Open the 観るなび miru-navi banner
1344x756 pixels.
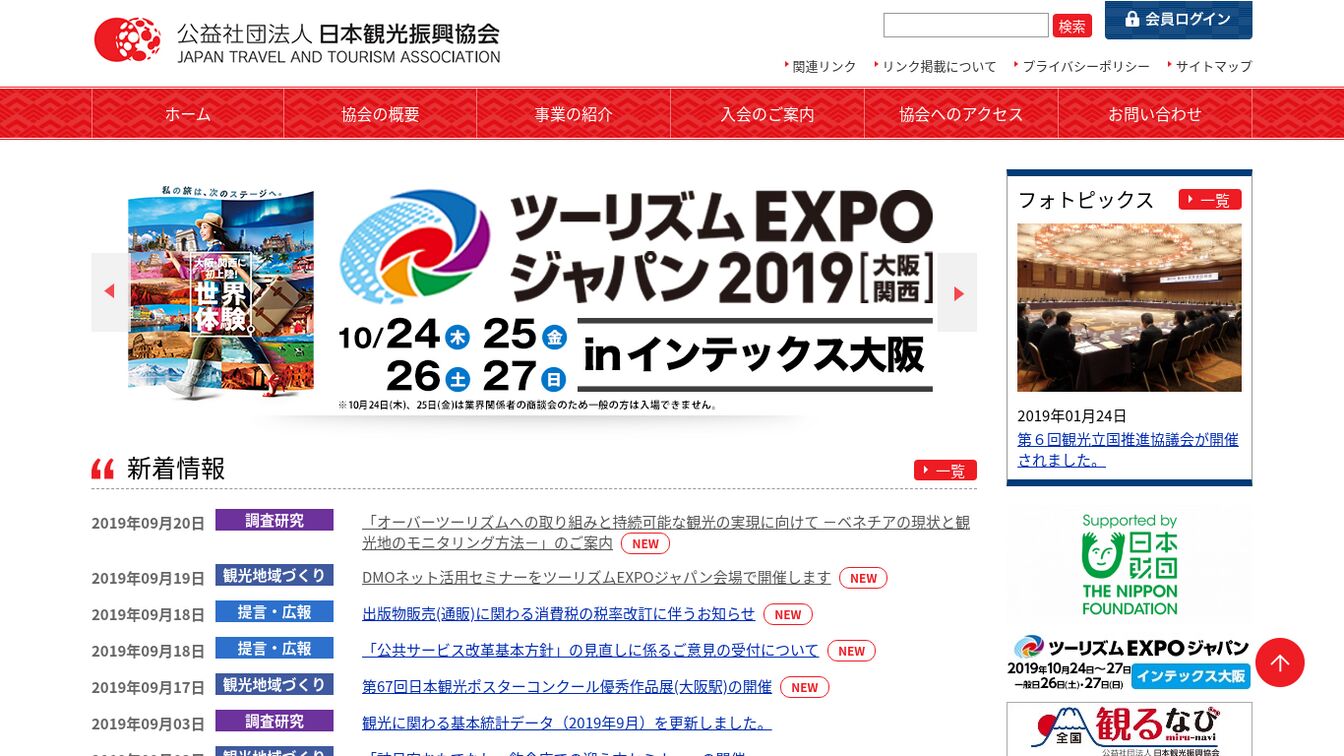click(x=1129, y=729)
